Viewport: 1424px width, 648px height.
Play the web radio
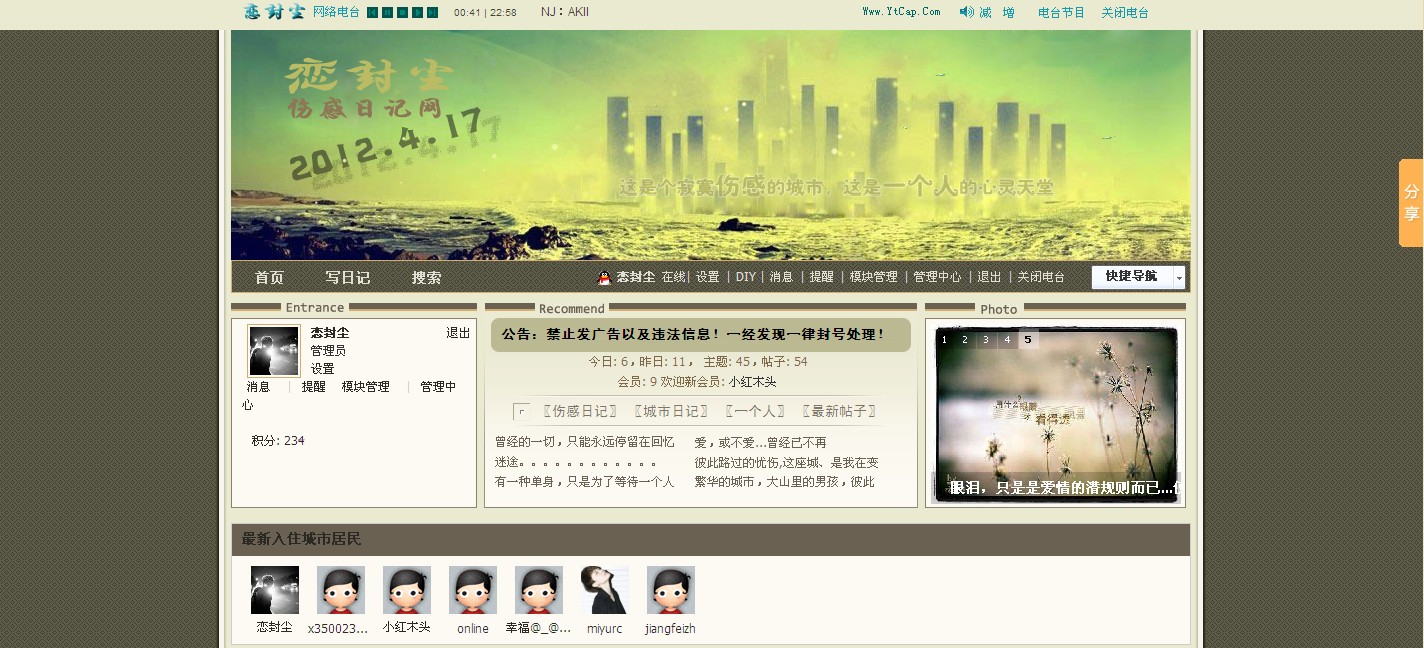click(417, 12)
